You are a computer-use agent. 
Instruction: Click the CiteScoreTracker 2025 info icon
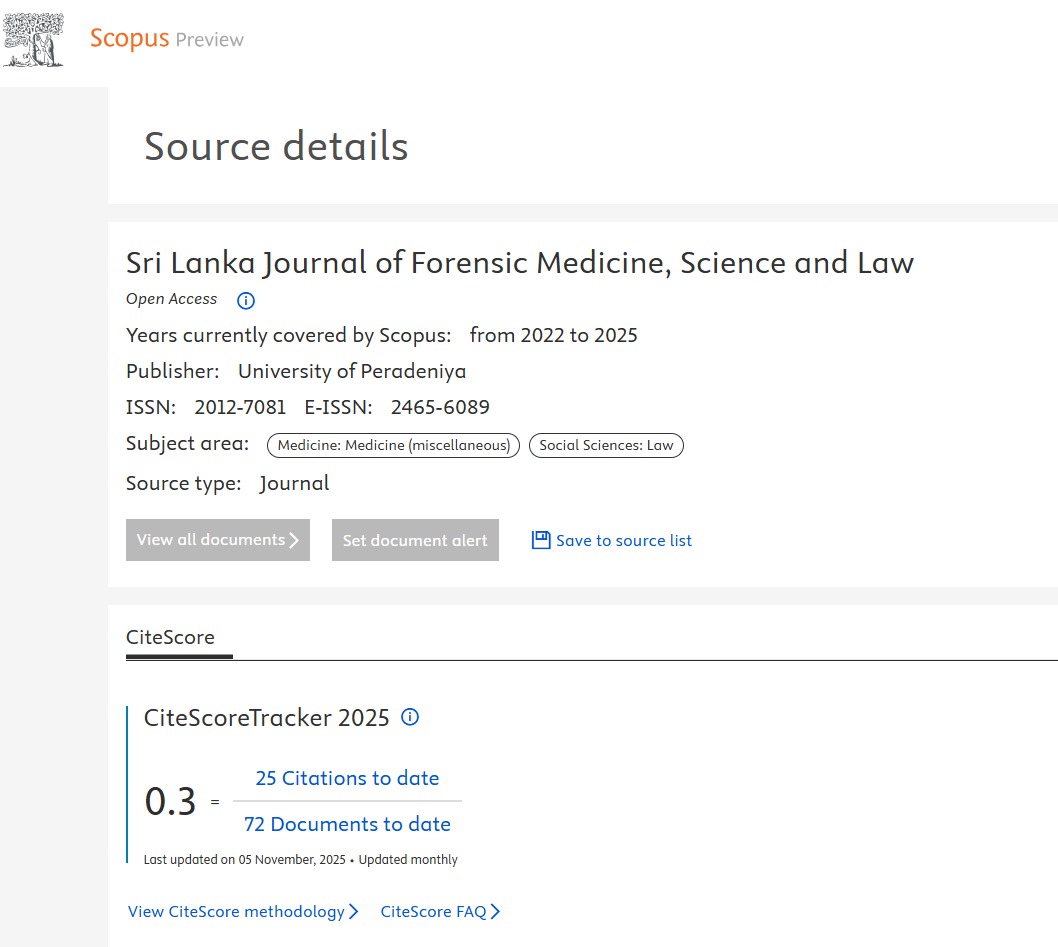[x=410, y=717]
